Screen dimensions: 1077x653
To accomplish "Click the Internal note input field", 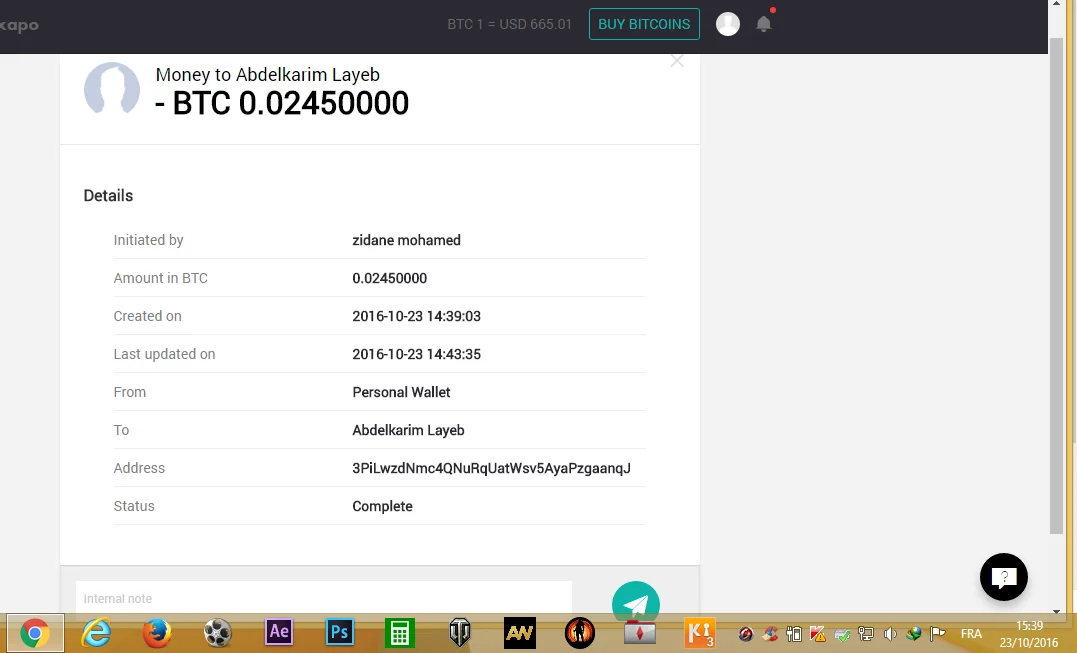I will tap(323, 598).
